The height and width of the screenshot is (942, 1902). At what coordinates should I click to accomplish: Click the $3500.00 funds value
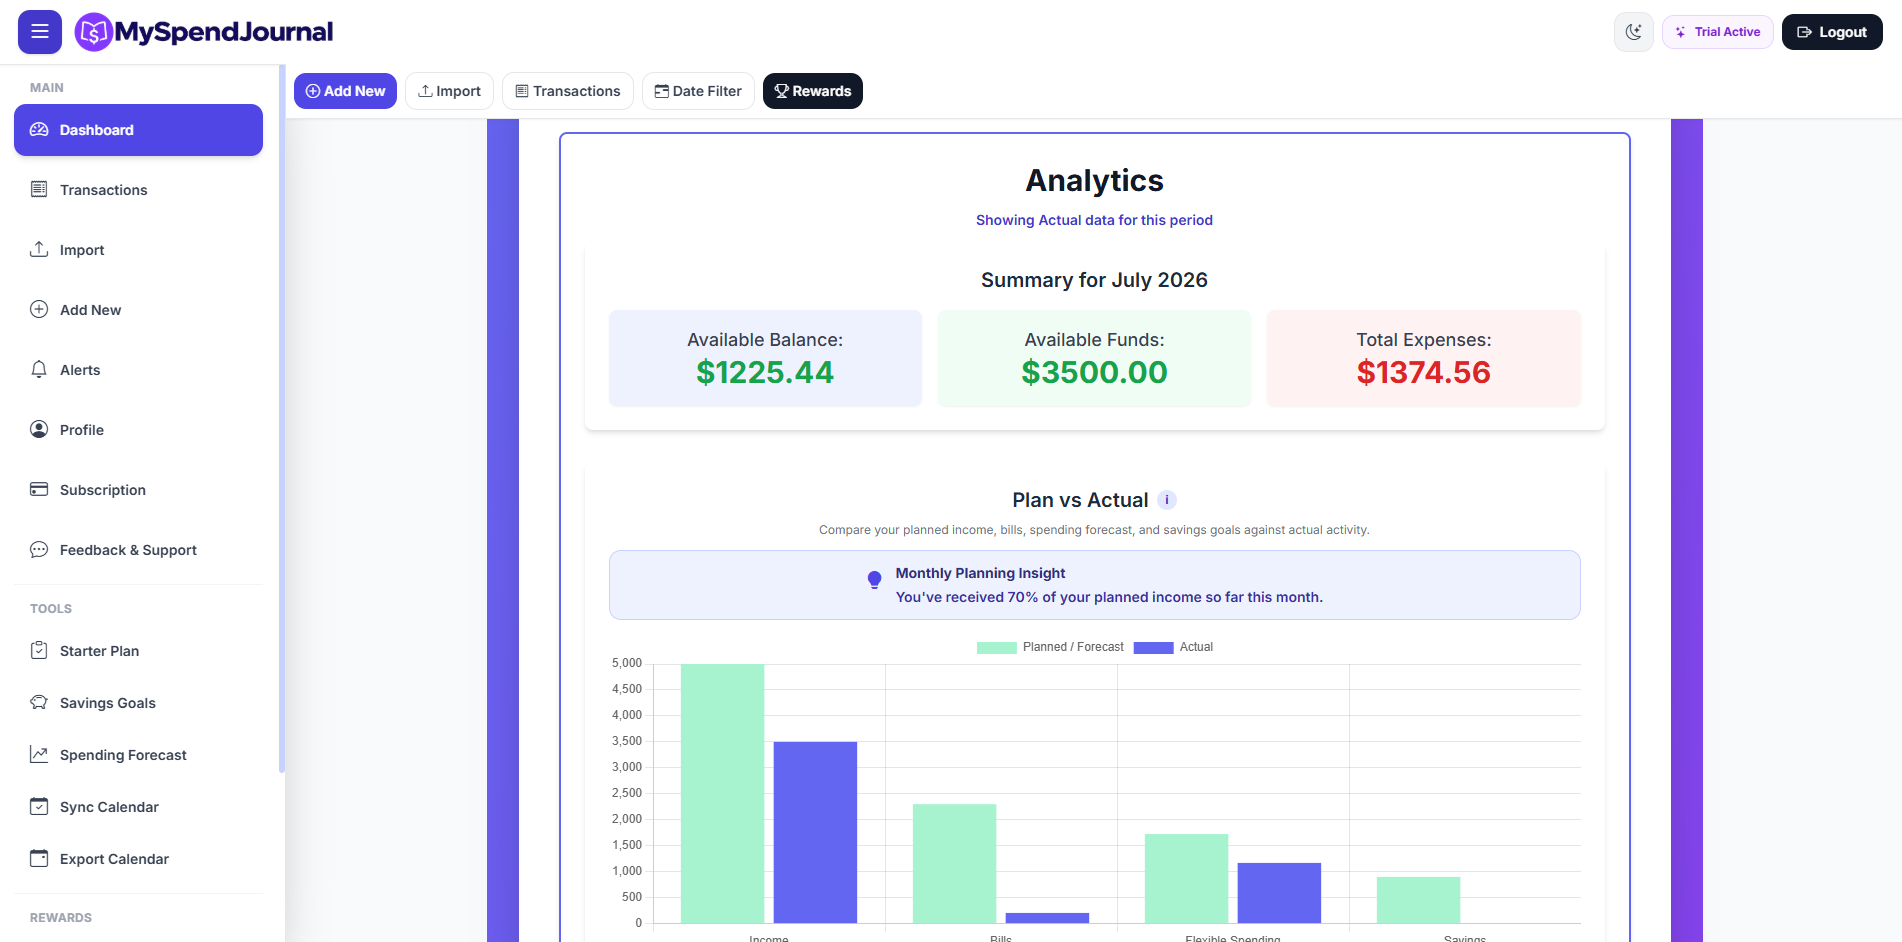coord(1094,373)
